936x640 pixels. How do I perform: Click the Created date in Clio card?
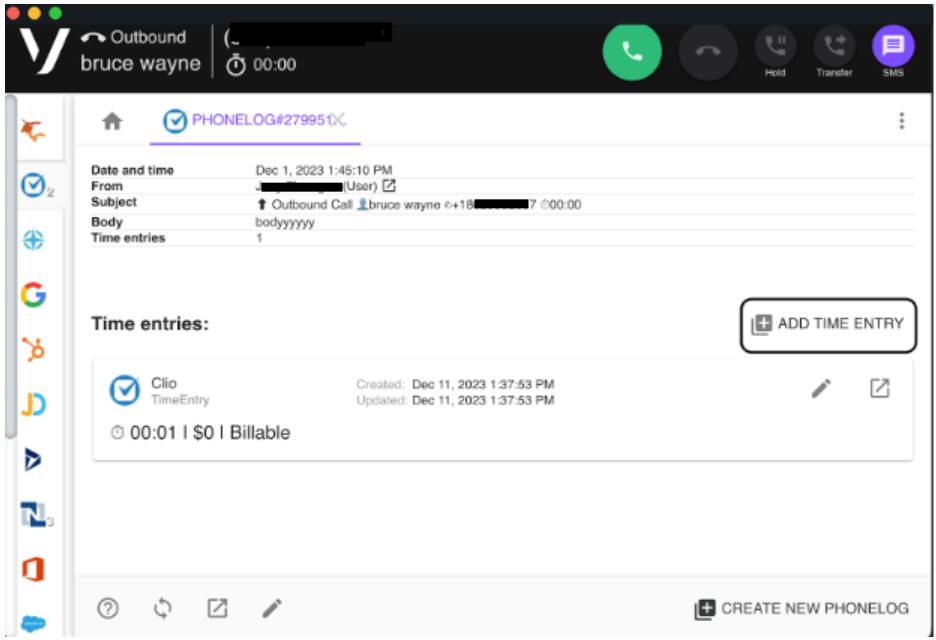click(483, 384)
